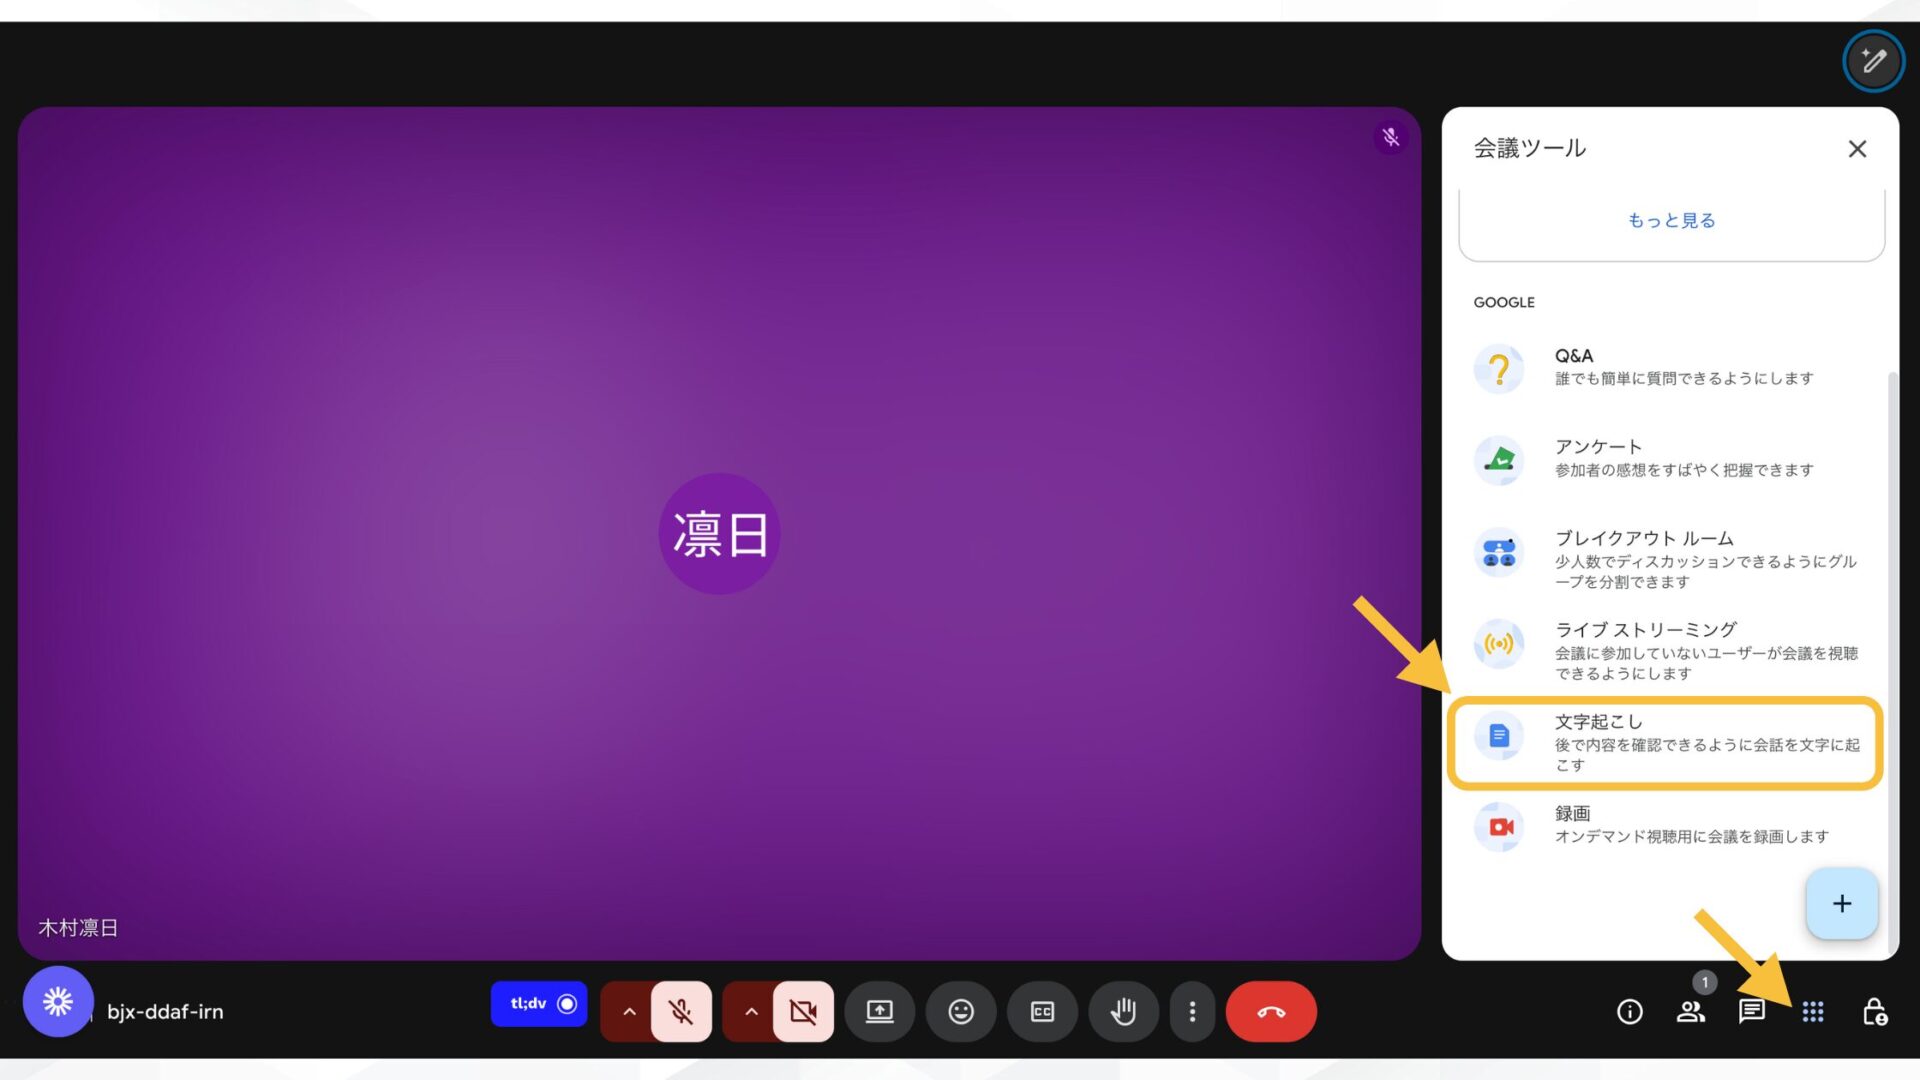This screenshot has width=1920, height=1080.
Task: View meeting details info
Action: pyautogui.click(x=1629, y=1012)
